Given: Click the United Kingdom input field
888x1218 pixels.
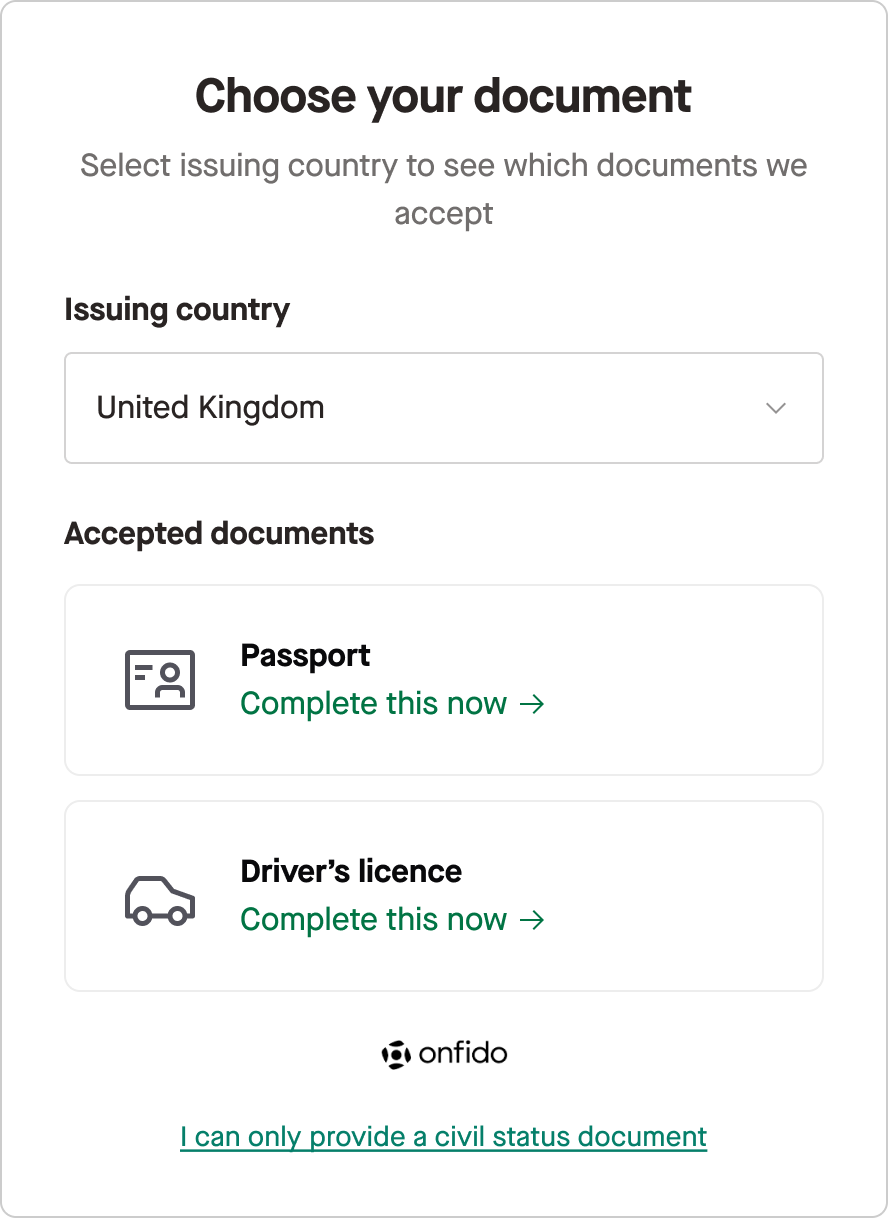Looking at the screenshot, I should 300,408.
